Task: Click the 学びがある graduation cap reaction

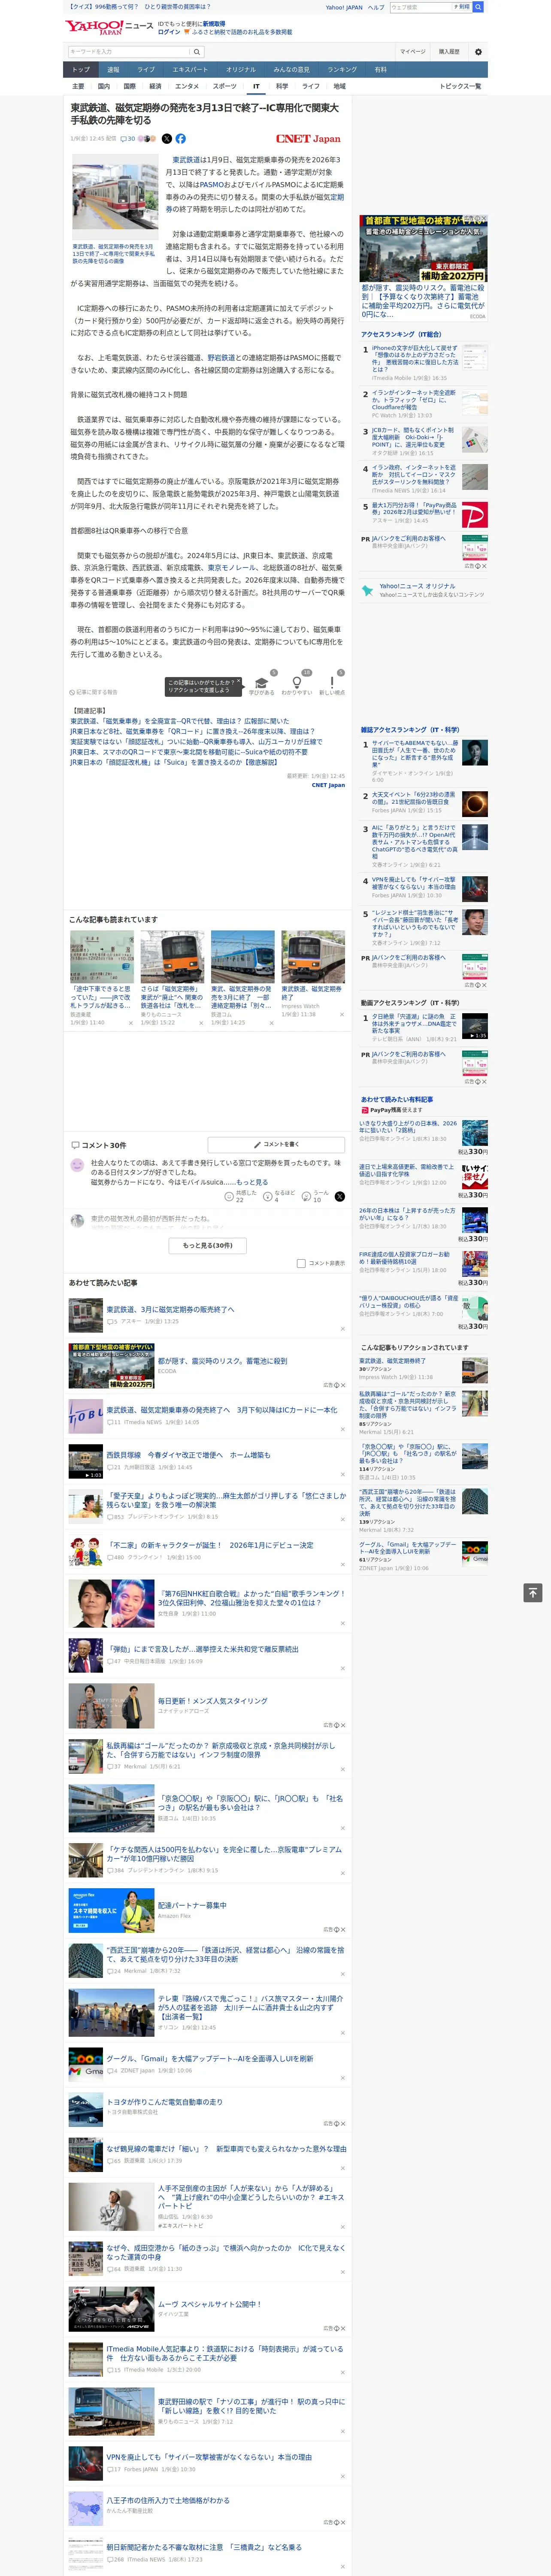Action: pos(262,684)
